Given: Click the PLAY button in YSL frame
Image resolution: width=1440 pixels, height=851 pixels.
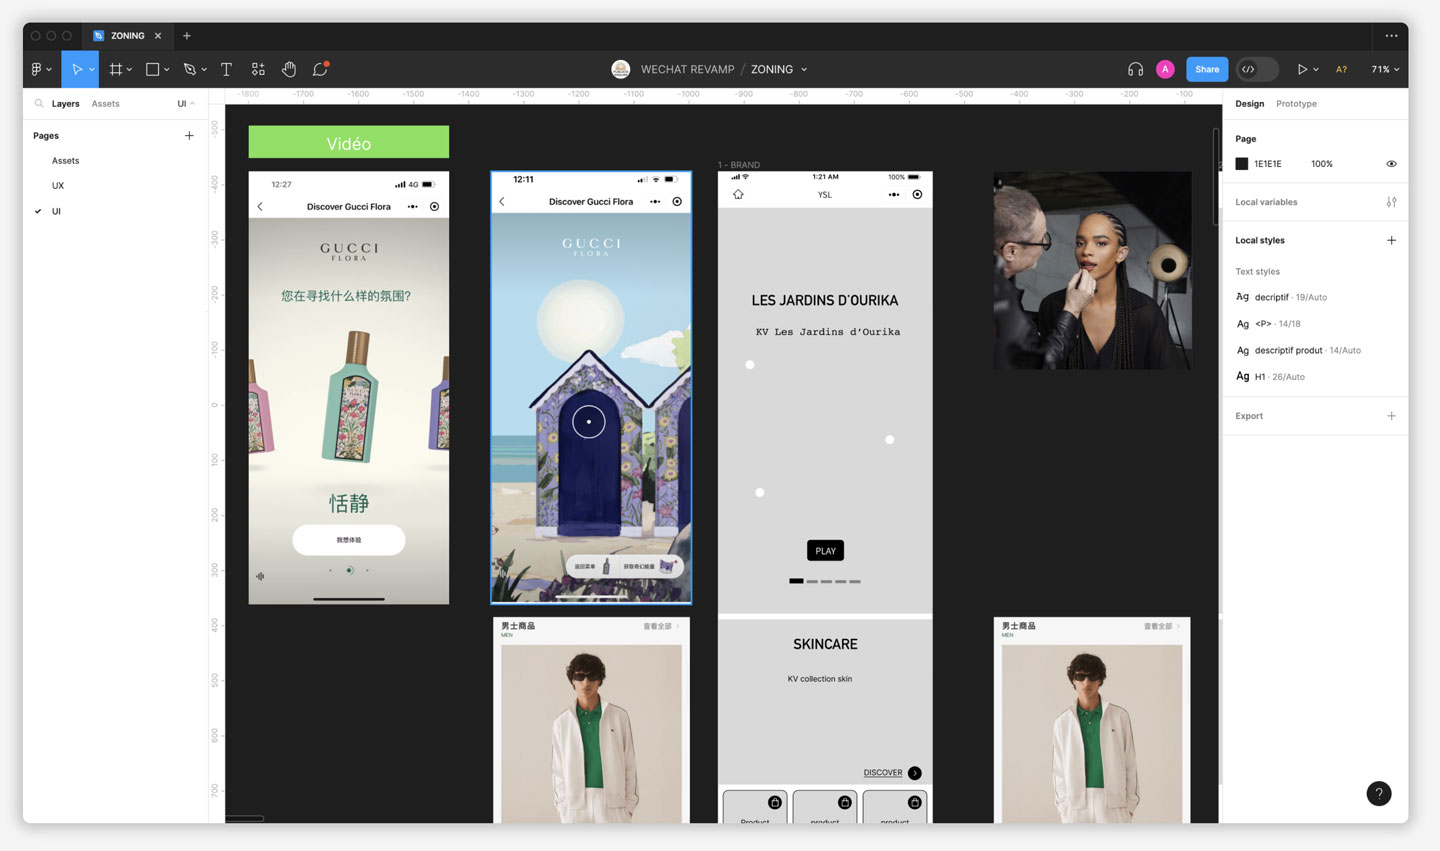Looking at the screenshot, I should [825, 550].
